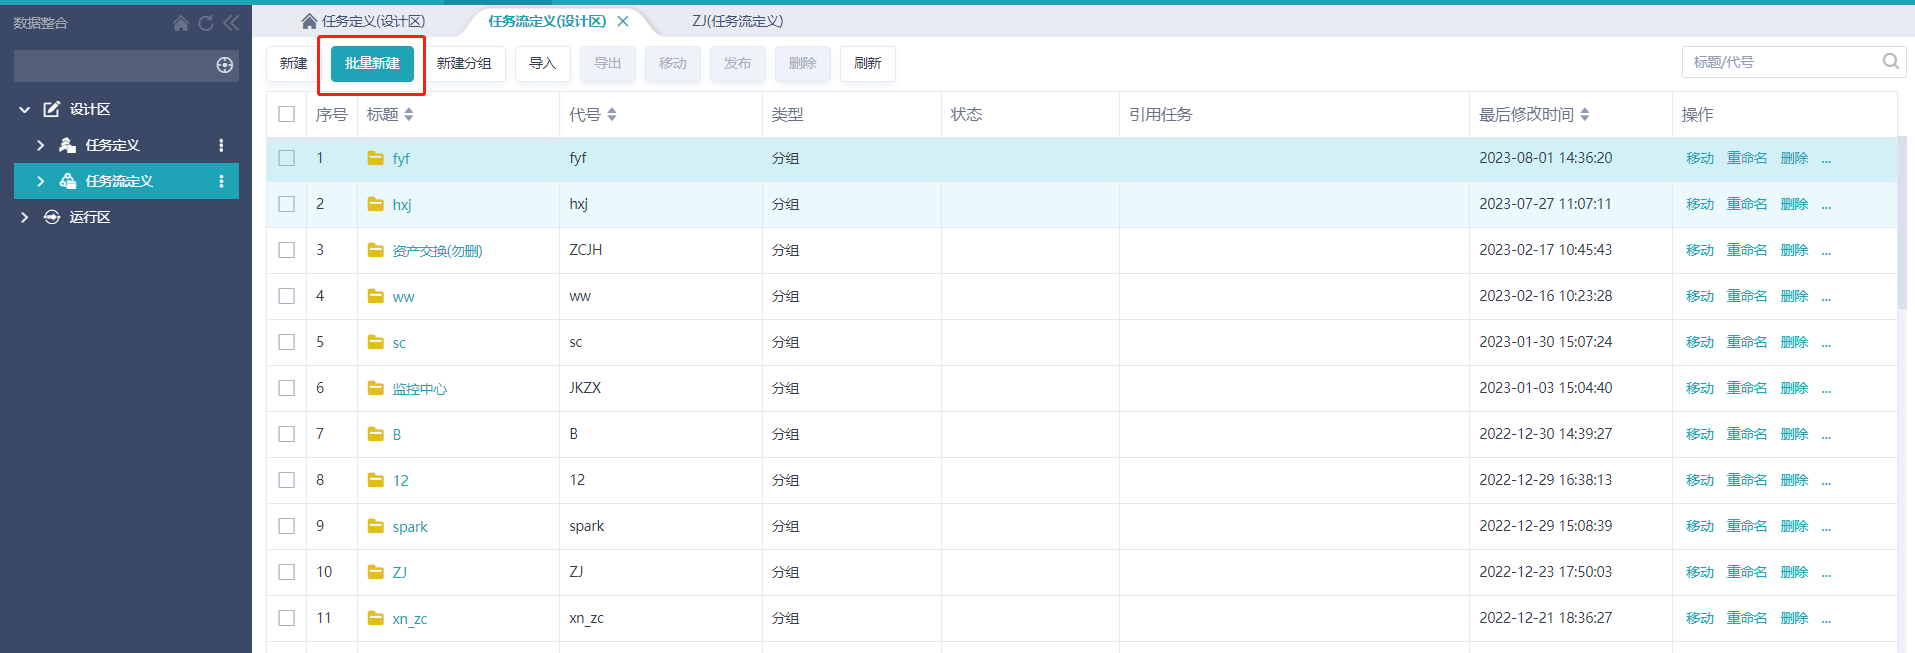Click the folder icon of the spark row
Viewport: 1915px width, 653px height.
376,526
